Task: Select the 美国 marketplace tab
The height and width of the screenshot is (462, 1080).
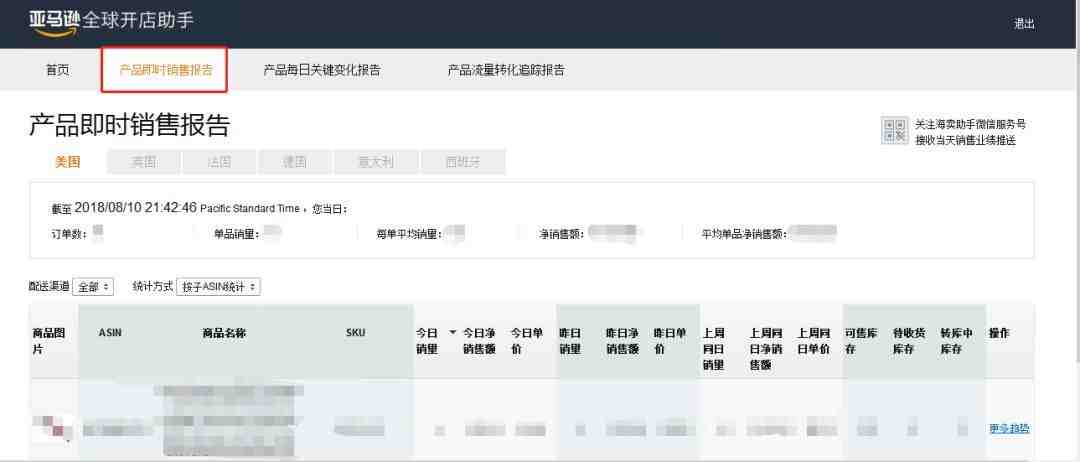Action: (68, 162)
